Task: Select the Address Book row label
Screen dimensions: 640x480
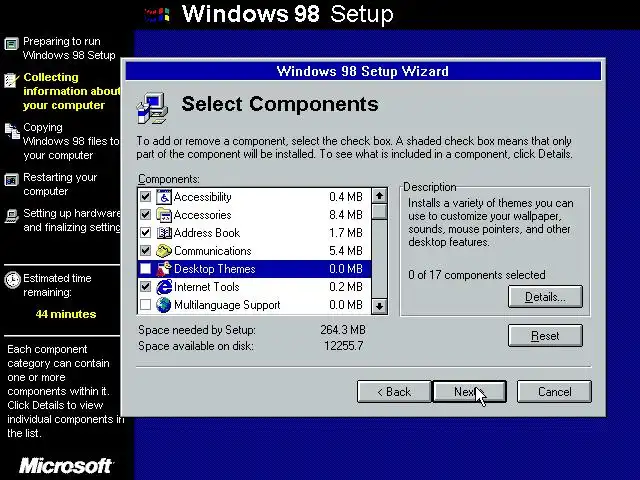Action: (207, 233)
